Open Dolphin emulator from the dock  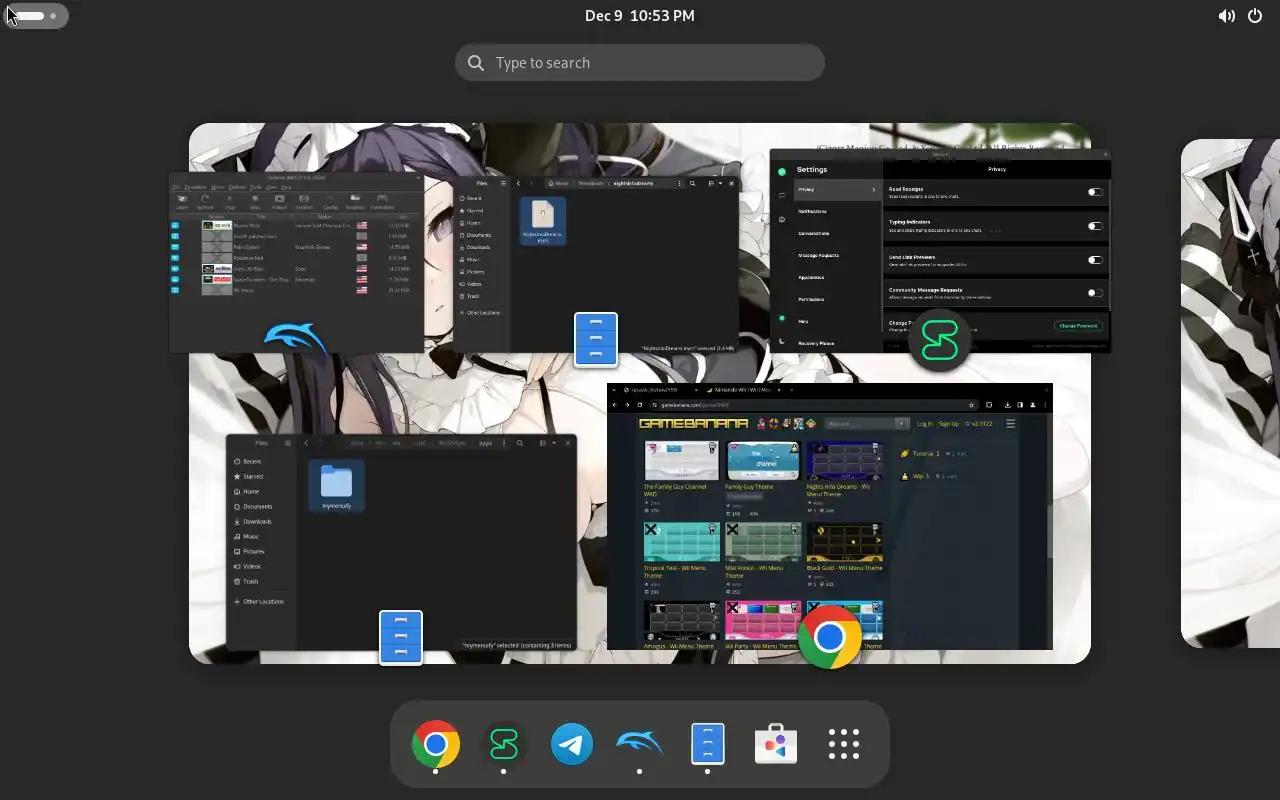pyautogui.click(x=640, y=744)
